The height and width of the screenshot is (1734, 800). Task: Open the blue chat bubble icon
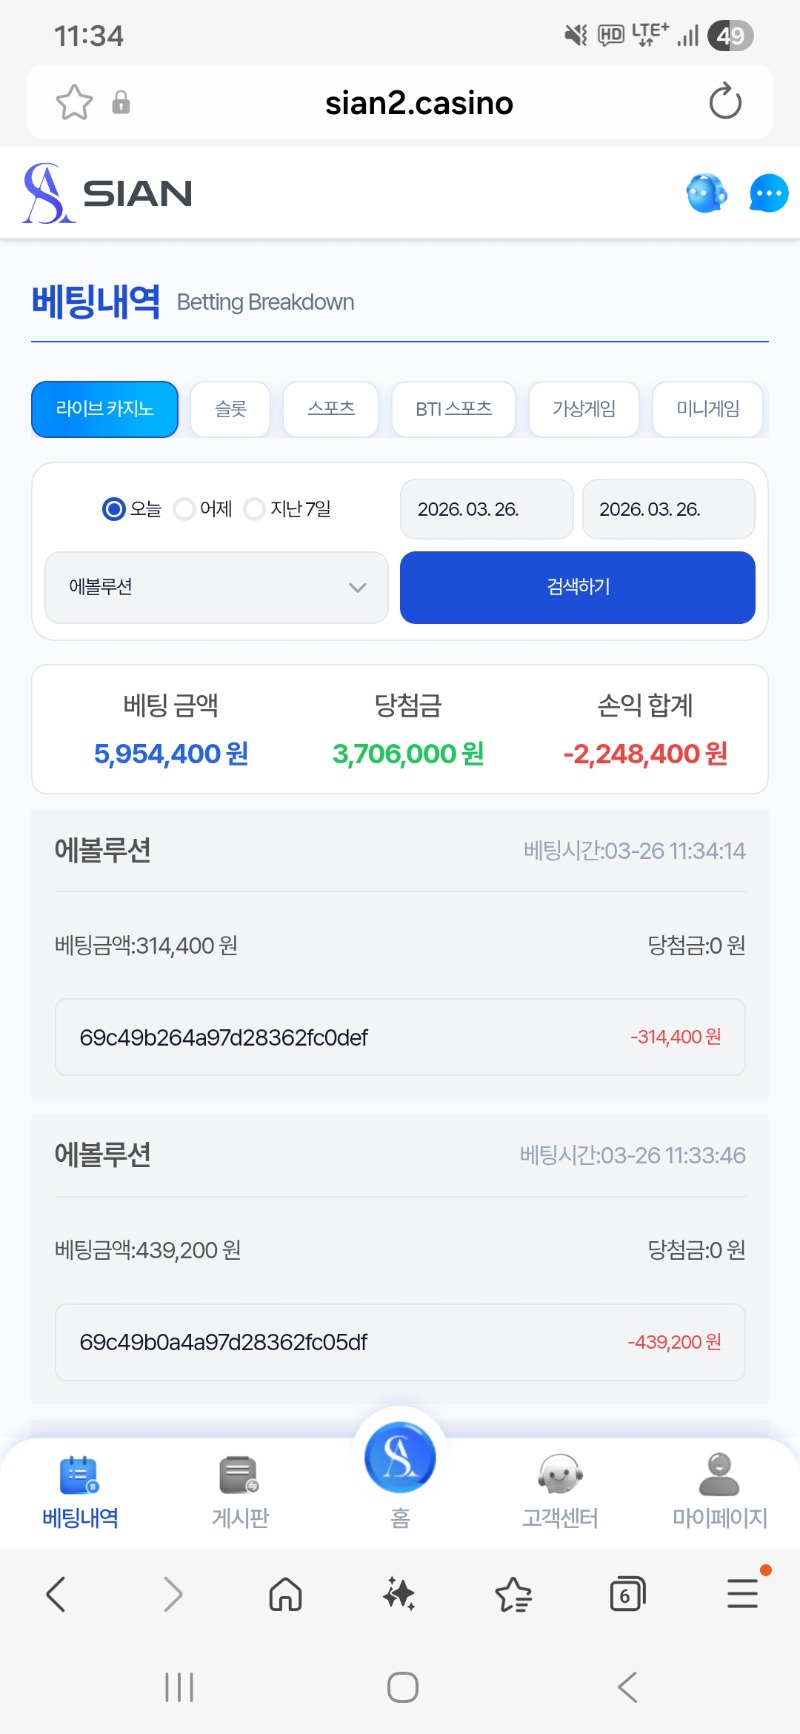click(768, 193)
